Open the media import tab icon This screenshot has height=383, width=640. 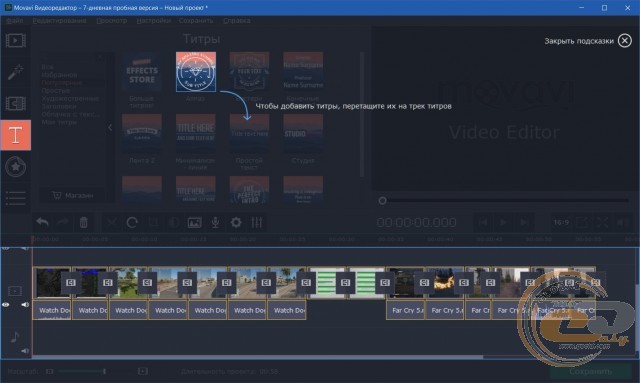tap(16, 40)
